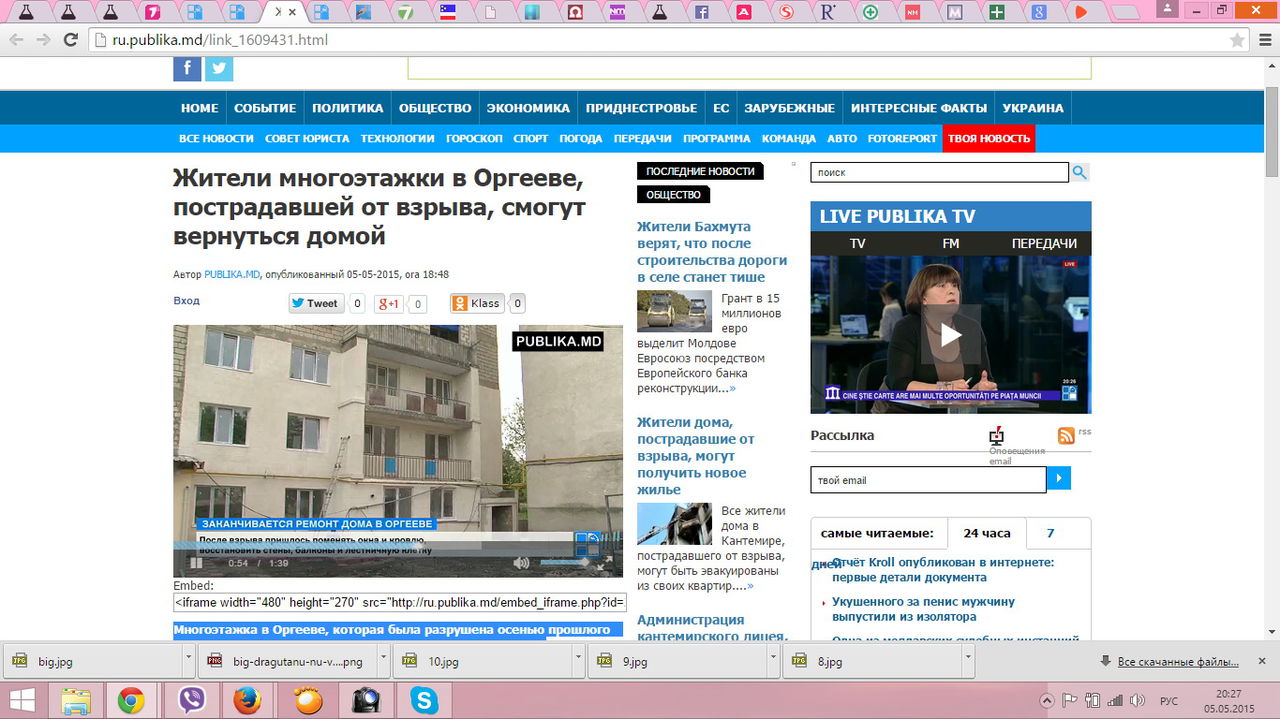The image size is (1280, 719).
Task: Select the TV tab in live widget
Action: click(857, 243)
